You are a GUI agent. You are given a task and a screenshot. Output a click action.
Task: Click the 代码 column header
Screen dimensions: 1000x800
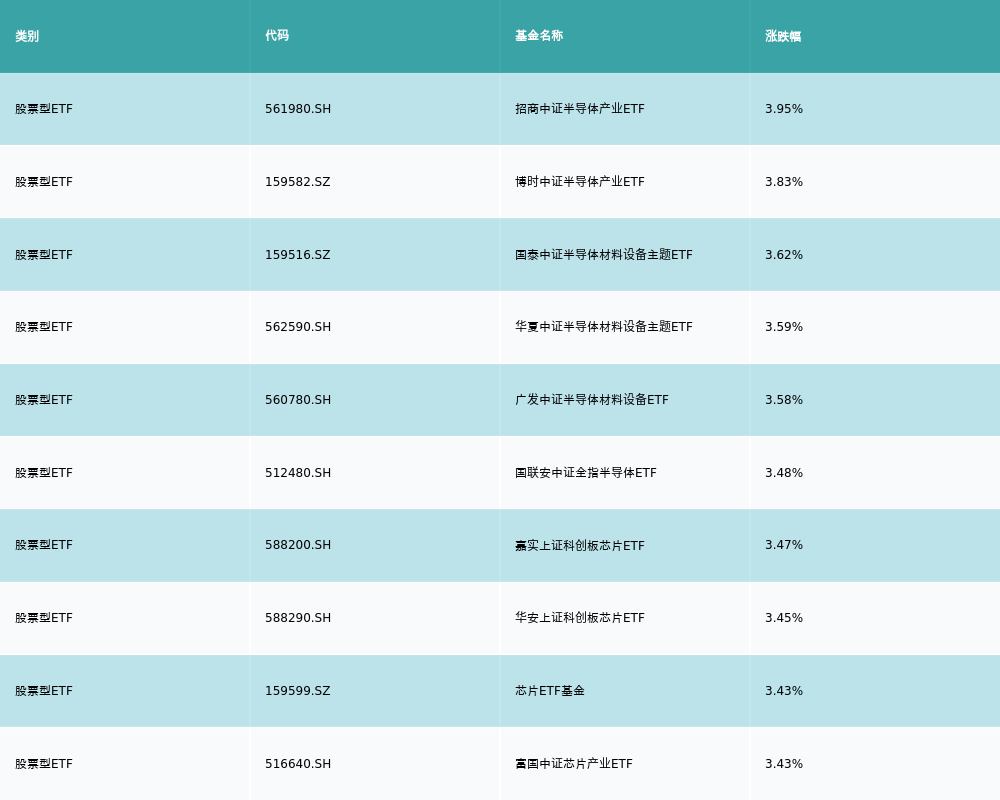point(277,36)
